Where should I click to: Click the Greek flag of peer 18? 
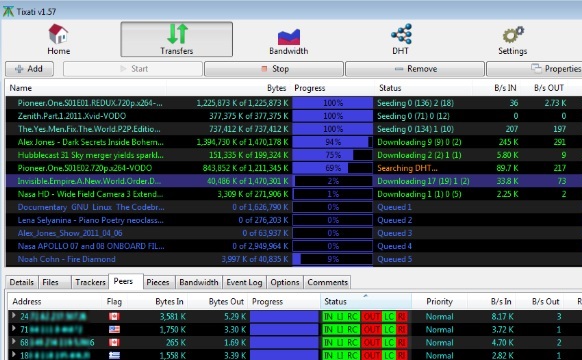pos(114,355)
